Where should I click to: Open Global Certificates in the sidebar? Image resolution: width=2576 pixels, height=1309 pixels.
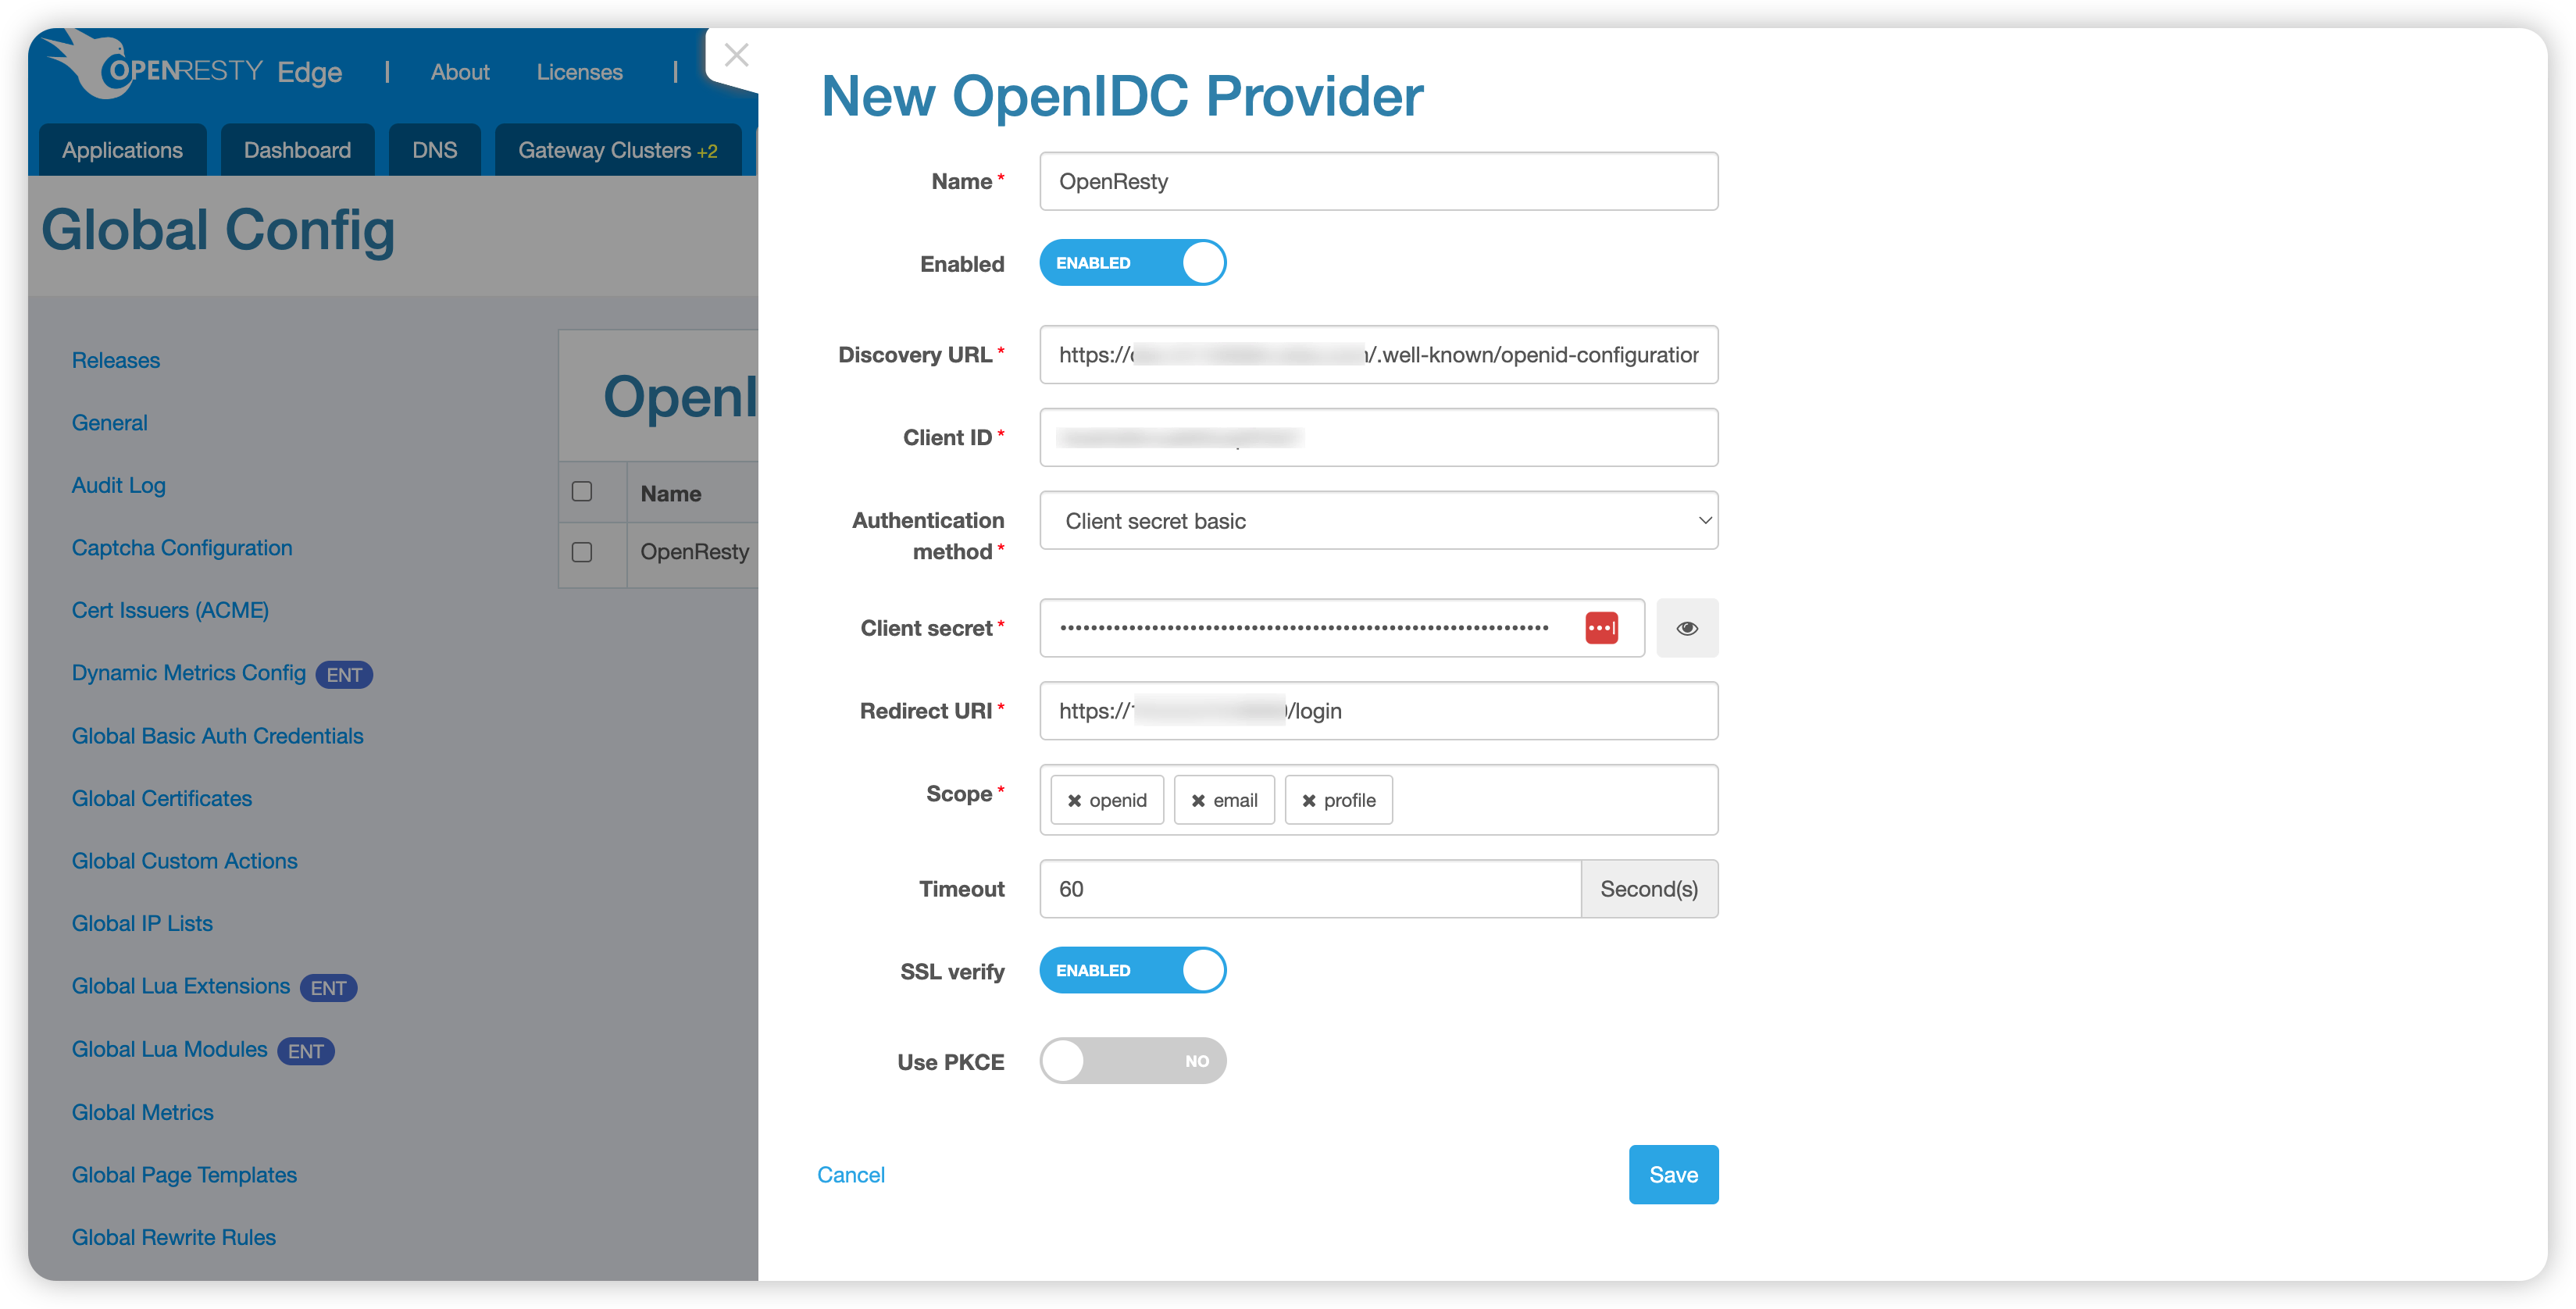click(x=161, y=799)
